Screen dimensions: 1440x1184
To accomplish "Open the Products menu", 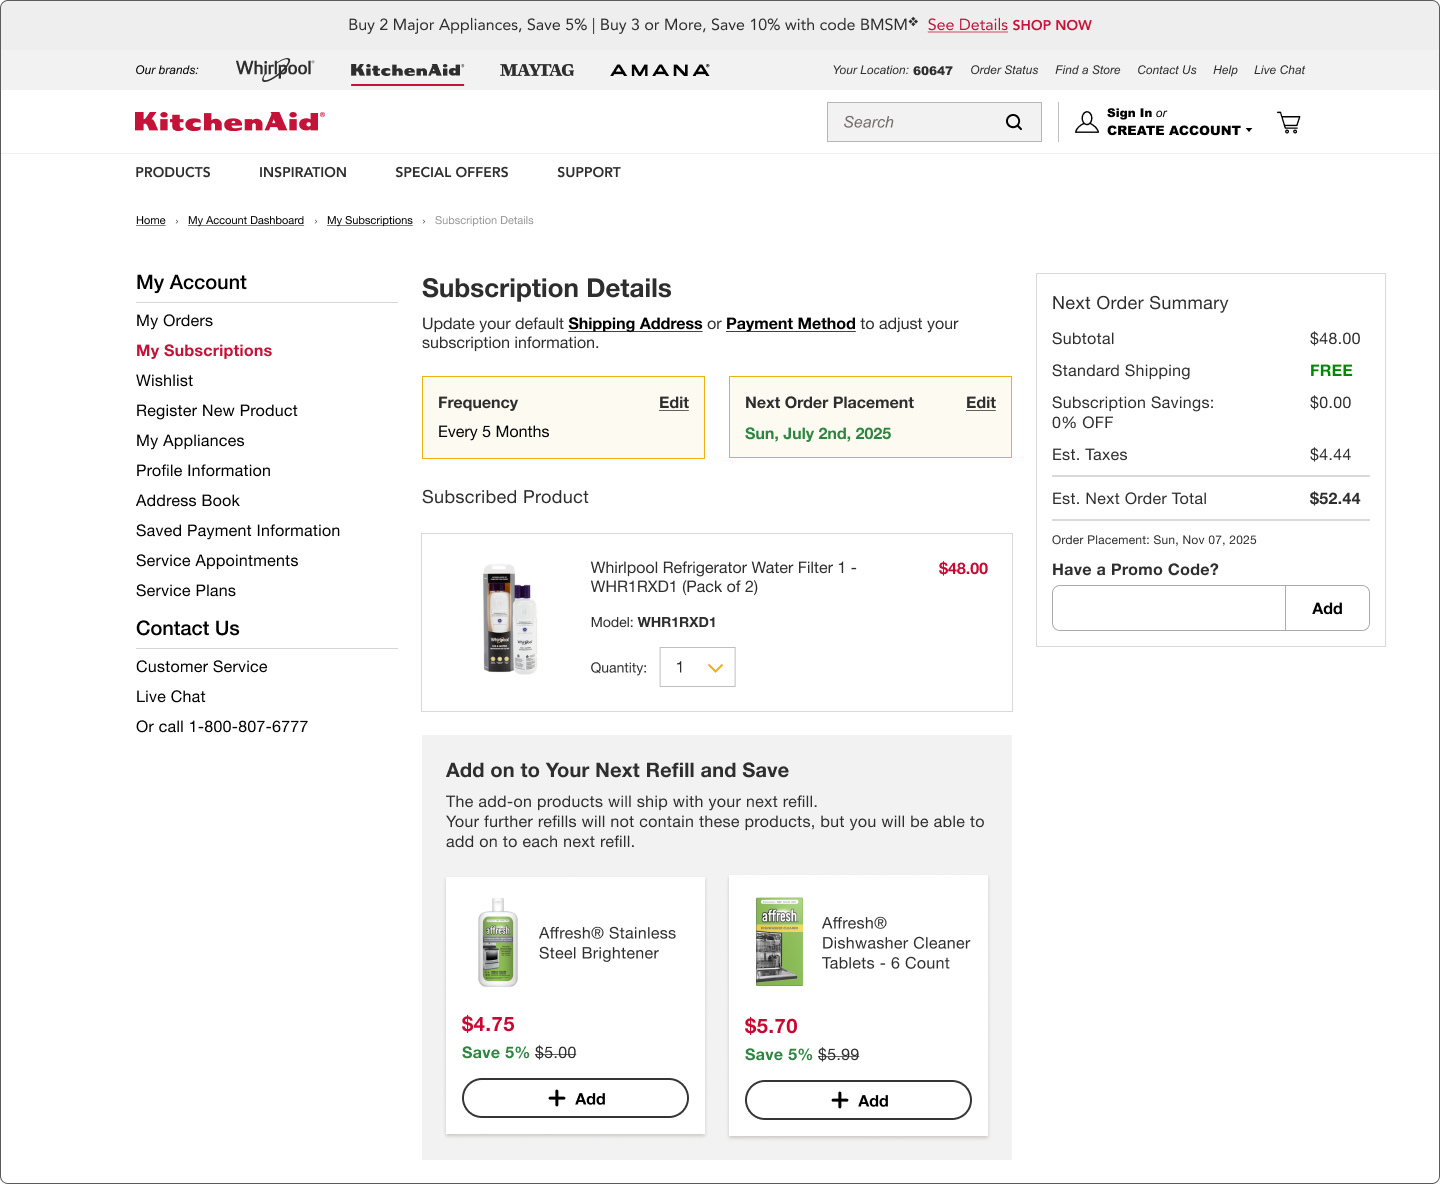I will pyautogui.click(x=173, y=172).
